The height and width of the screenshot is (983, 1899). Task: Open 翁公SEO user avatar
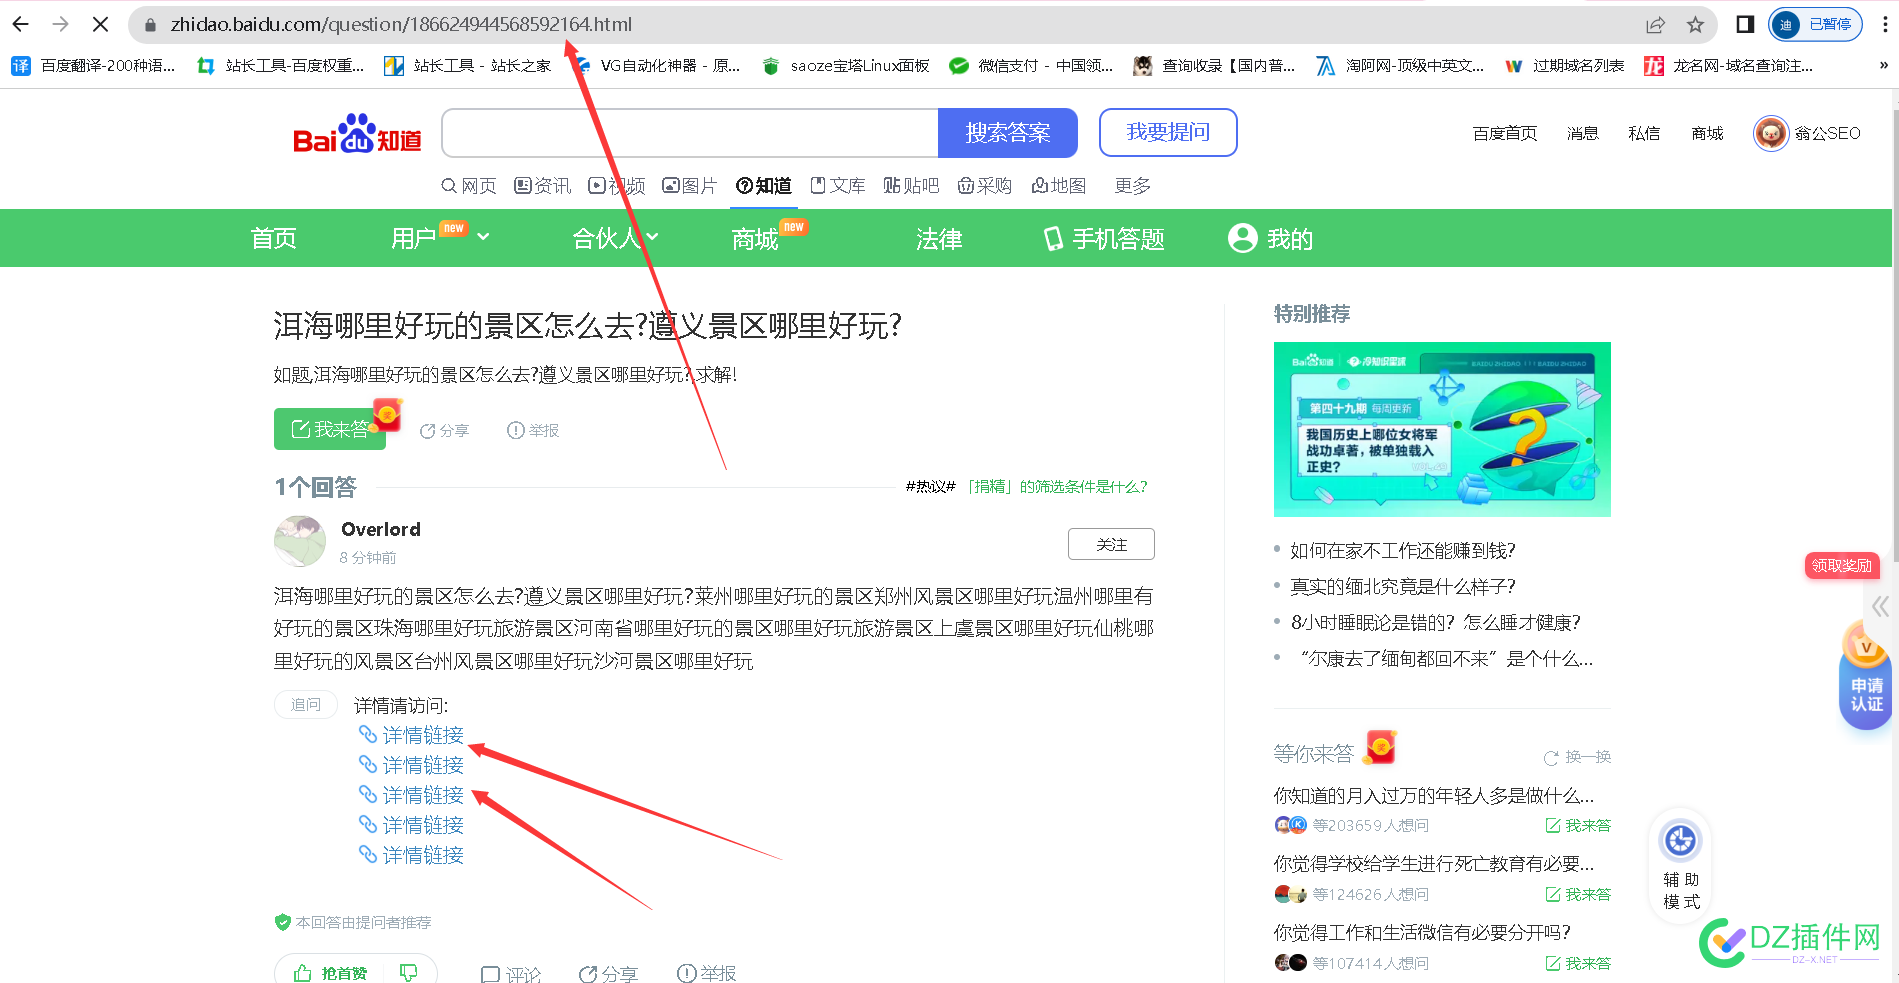click(1771, 133)
